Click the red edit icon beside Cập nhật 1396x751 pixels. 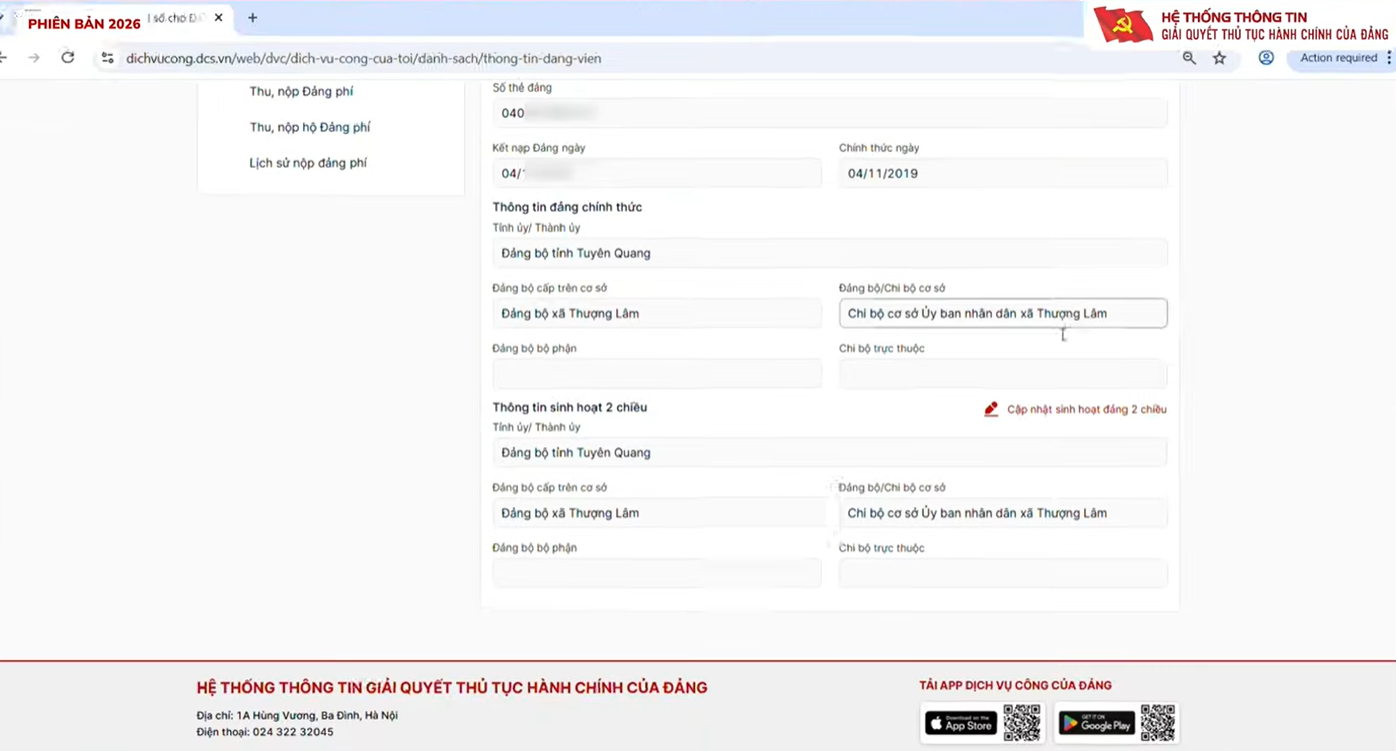[x=991, y=409]
